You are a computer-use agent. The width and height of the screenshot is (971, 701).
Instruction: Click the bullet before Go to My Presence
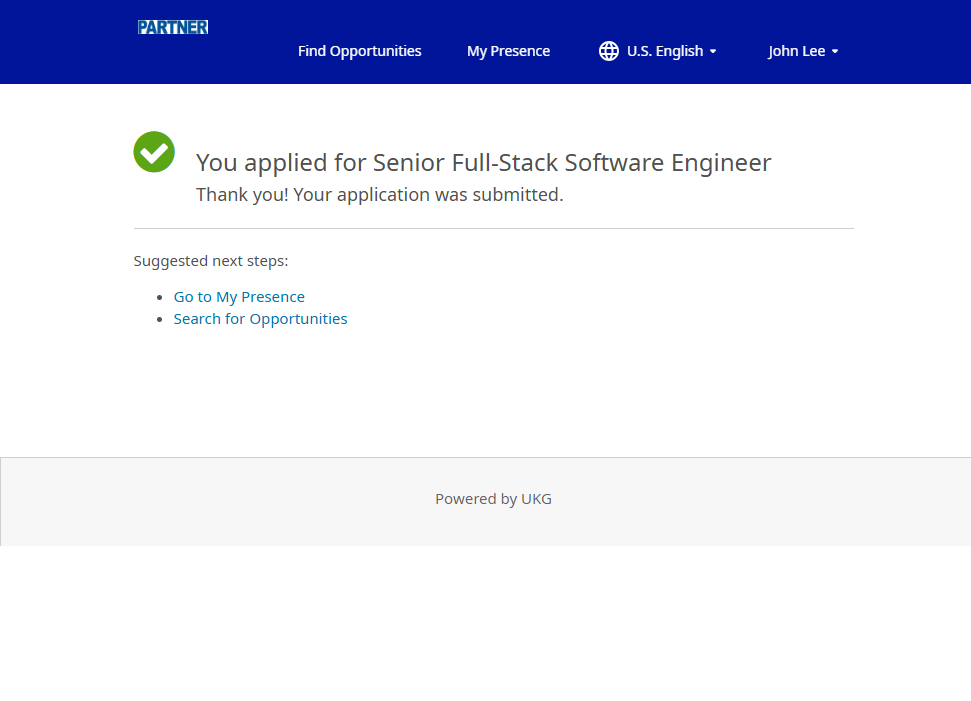click(x=160, y=298)
